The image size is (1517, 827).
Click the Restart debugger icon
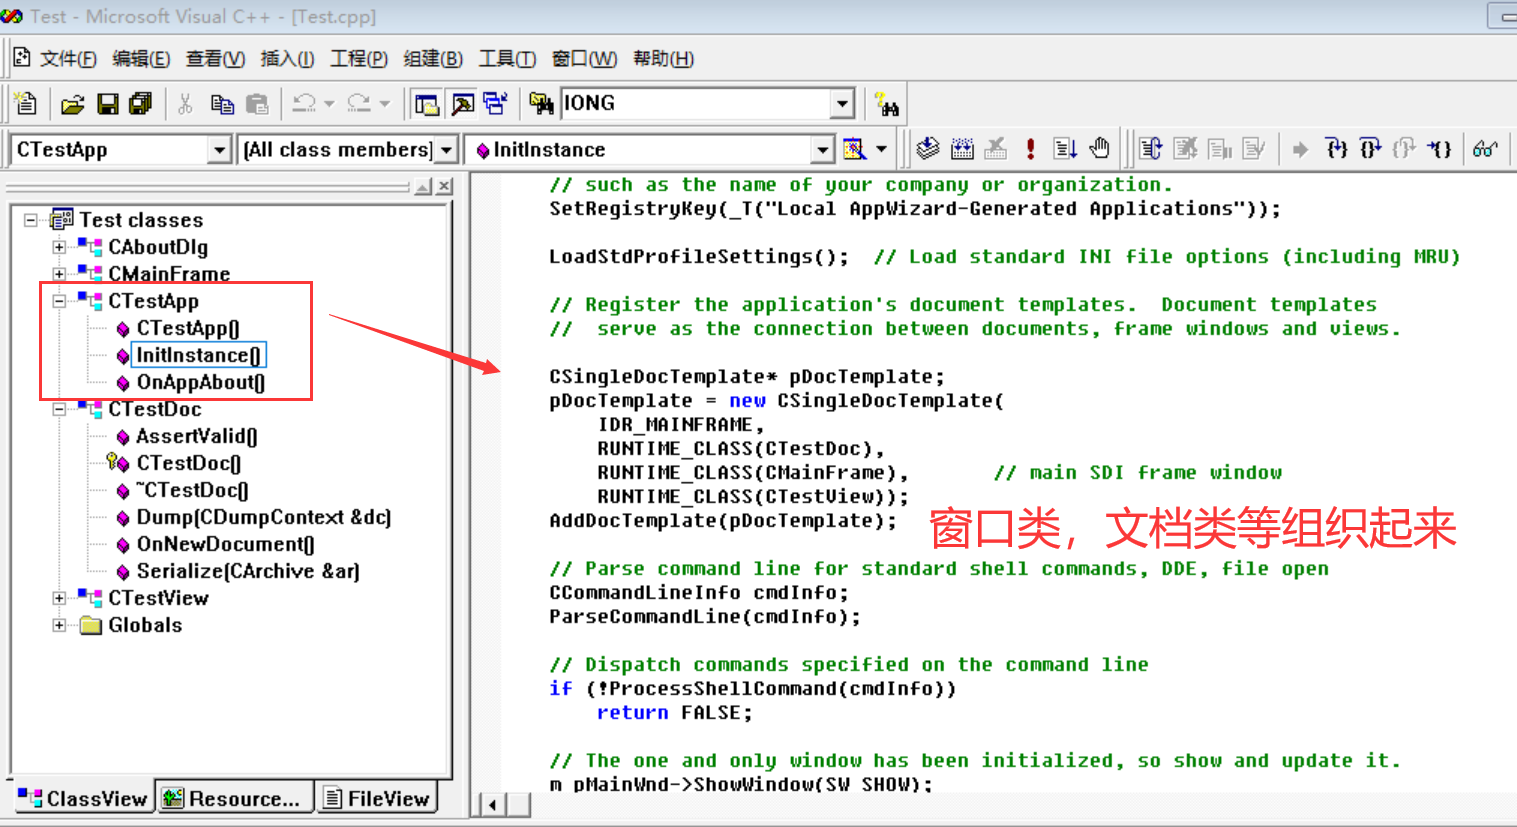pyautogui.click(x=1151, y=149)
